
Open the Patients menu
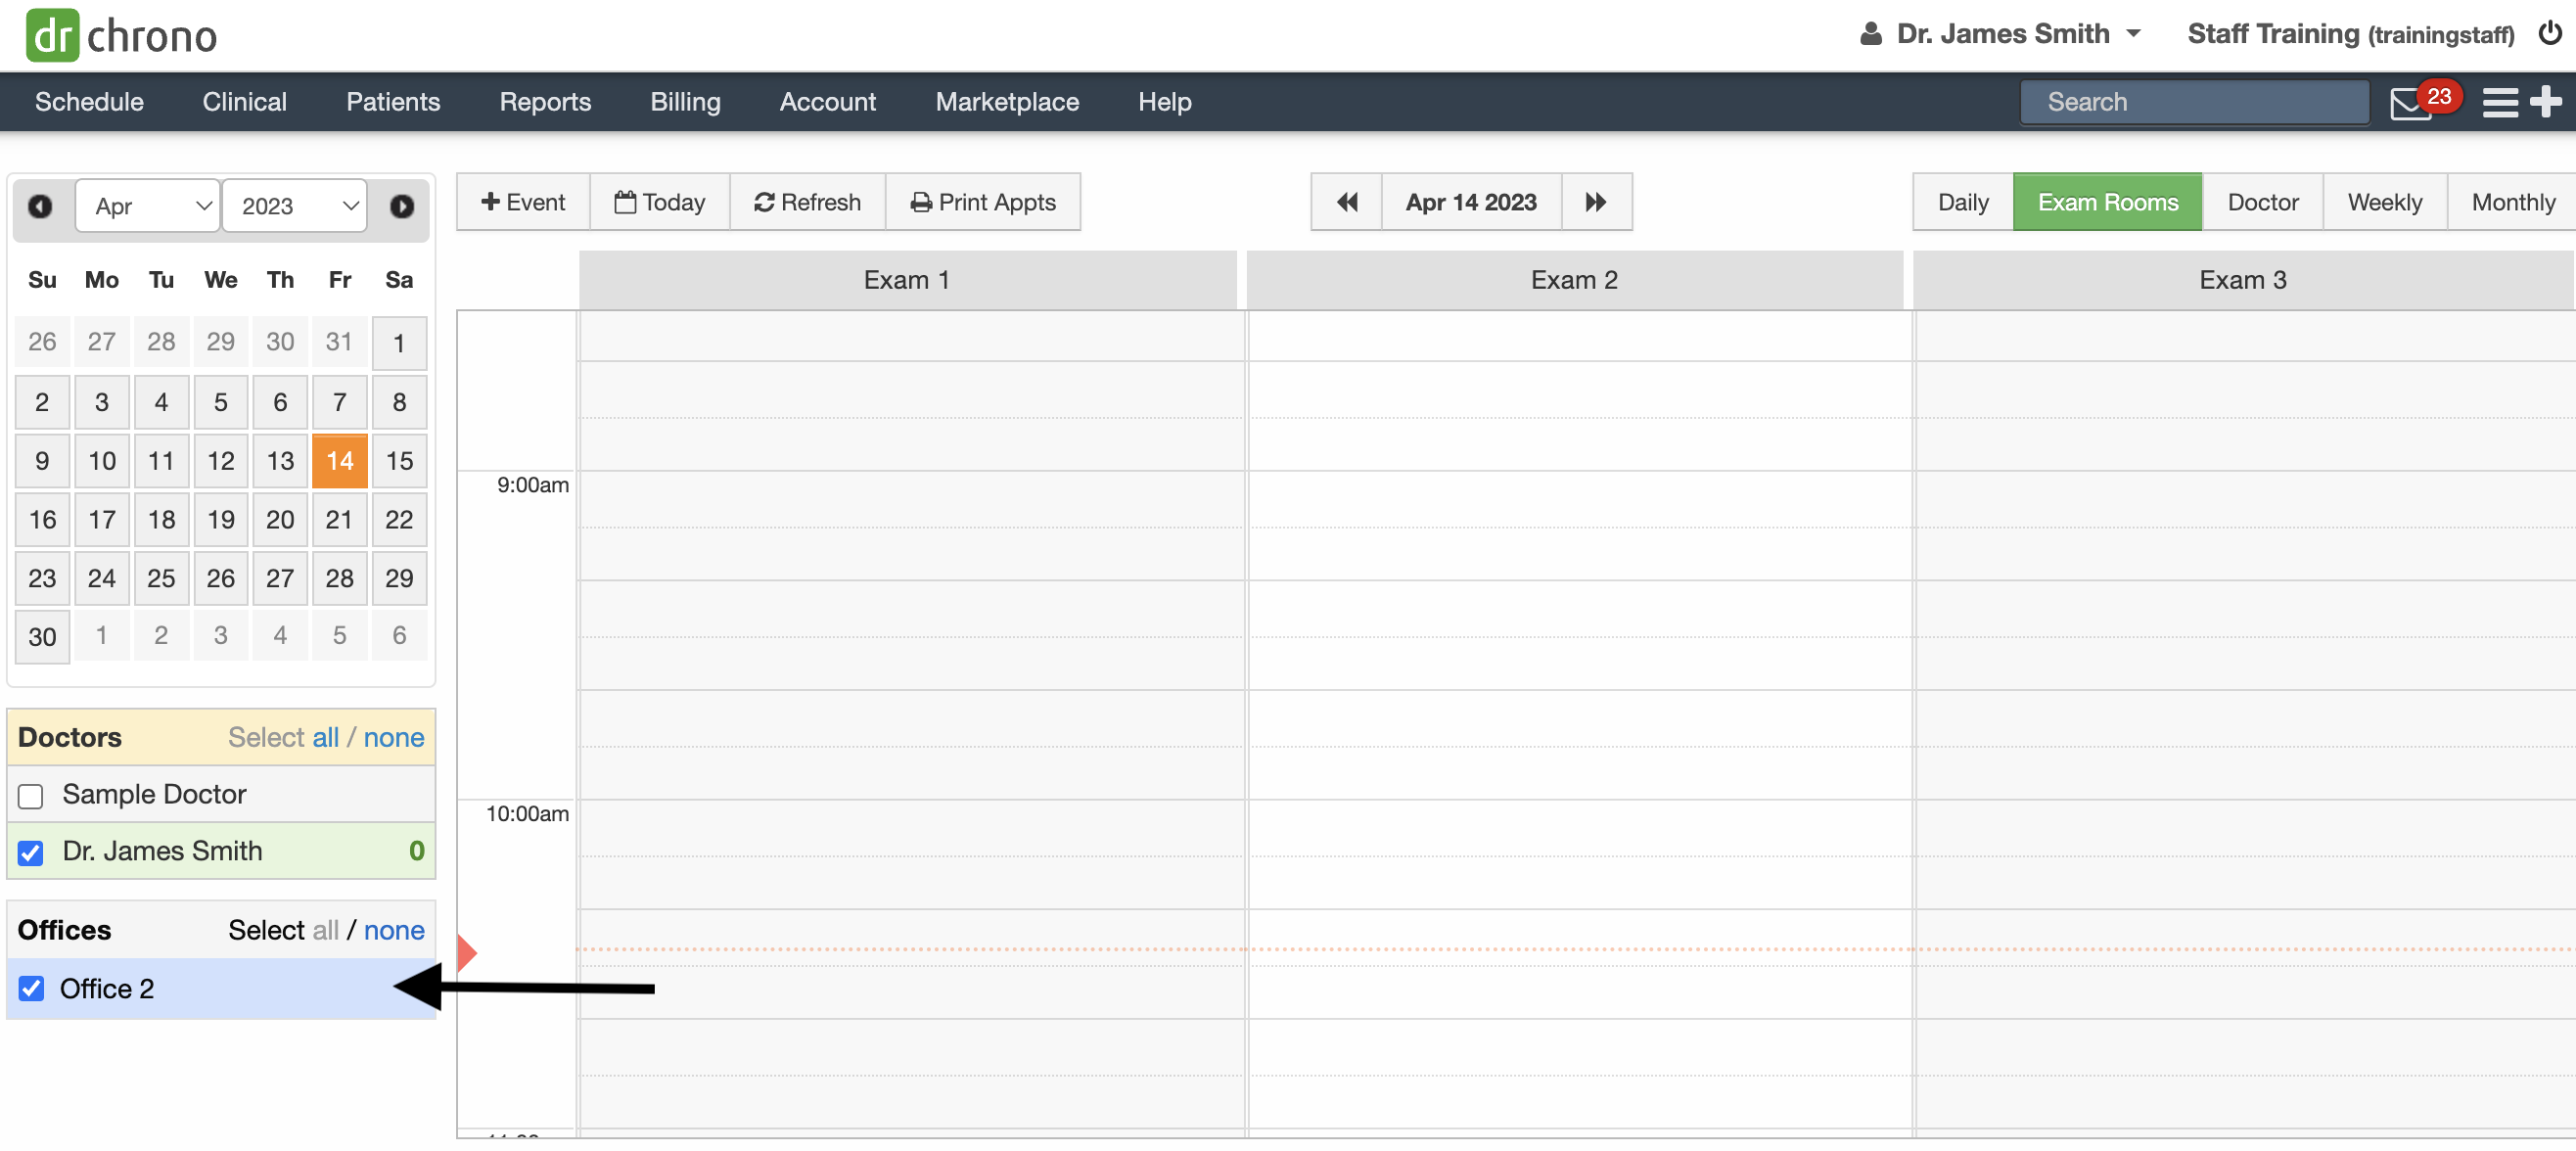coord(393,102)
